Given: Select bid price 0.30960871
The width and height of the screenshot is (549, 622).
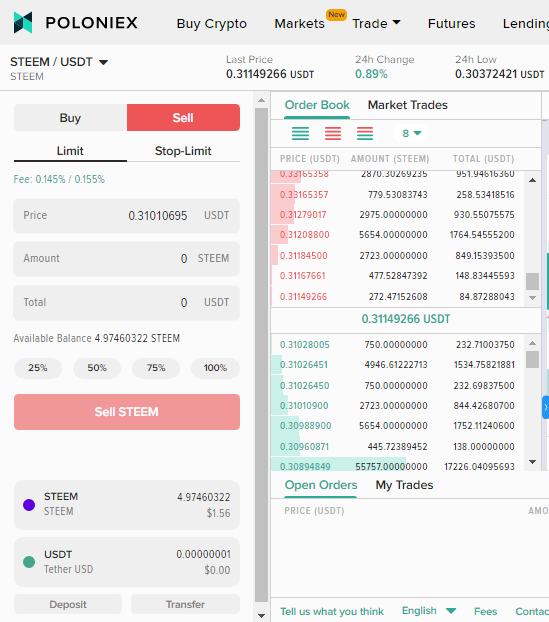Looking at the screenshot, I should pyautogui.click(x=304, y=447).
